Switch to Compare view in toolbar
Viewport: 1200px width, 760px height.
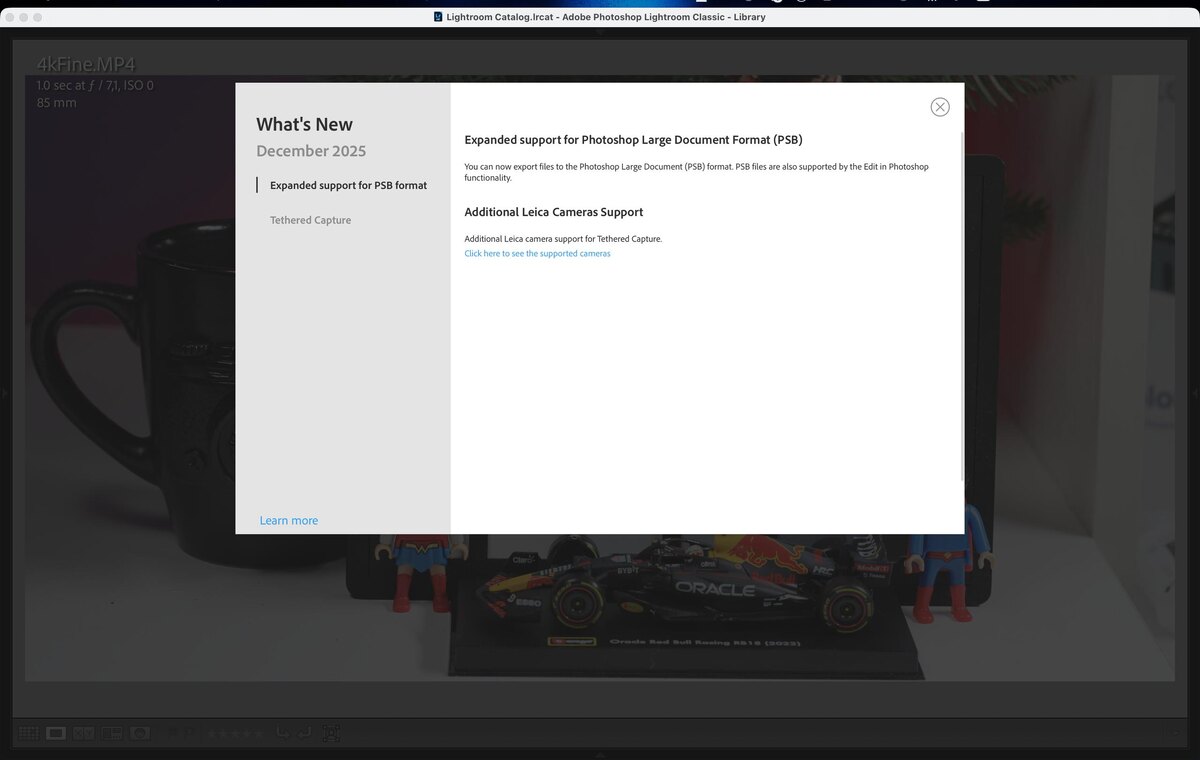point(84,733)
